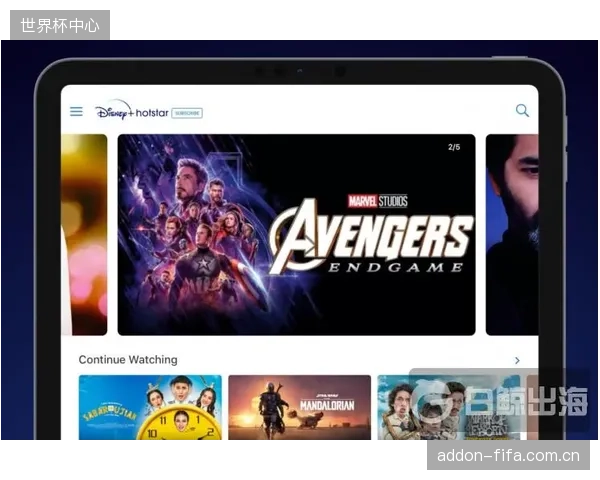This screenshot has width=600, height=480.
Task: Show the next carousel banner with the bearded man
Action: (512, 235)
